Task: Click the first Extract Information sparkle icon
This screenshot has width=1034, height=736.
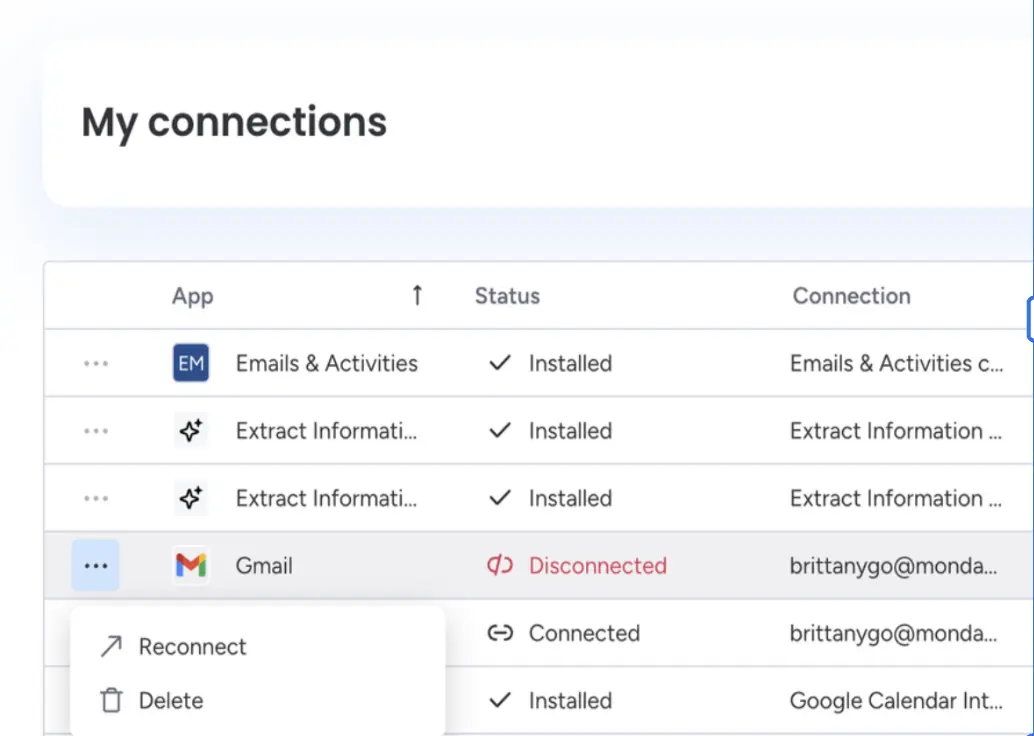Action: pyautogui.click(x=191, y=431)
